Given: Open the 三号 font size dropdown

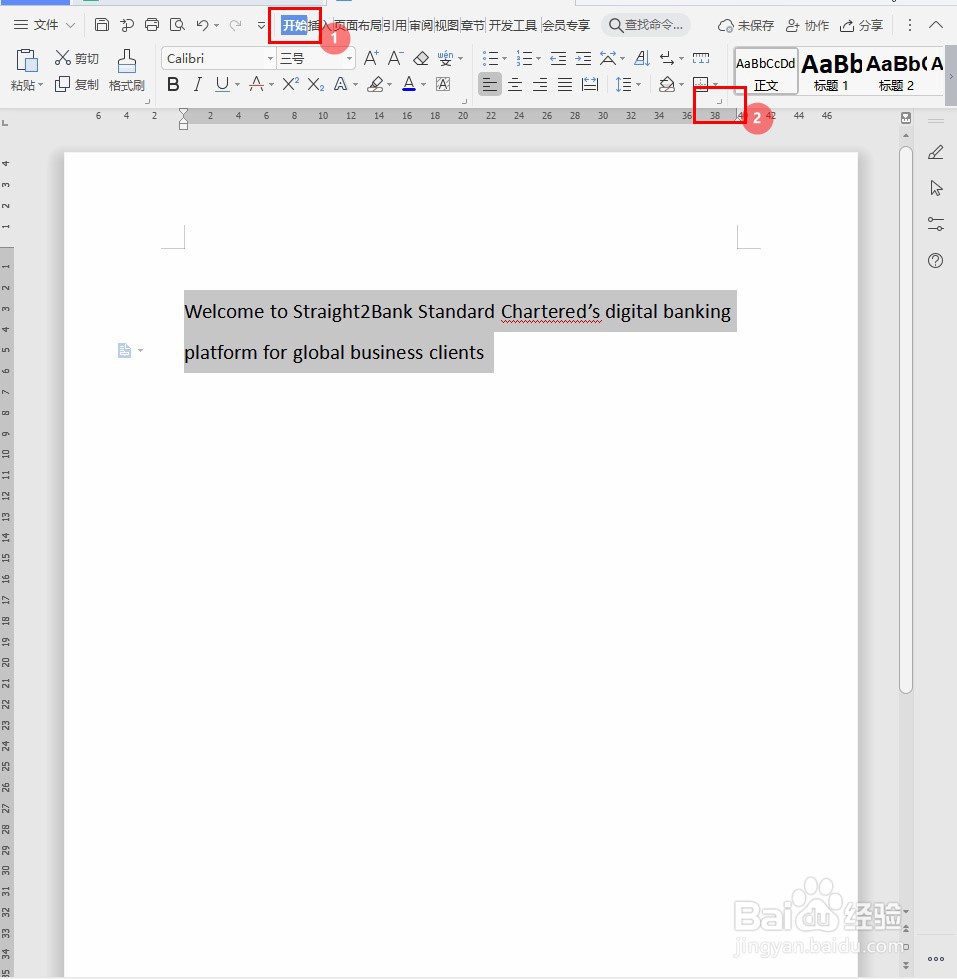Looking at the screenshot, I should coord(350,59).
